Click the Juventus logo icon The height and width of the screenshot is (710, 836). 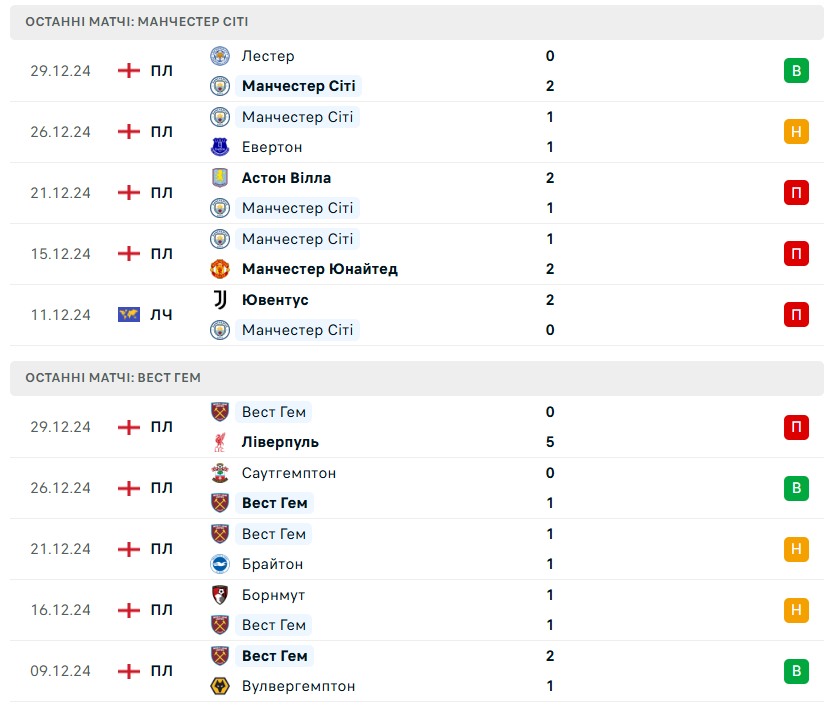pos(220,300)
